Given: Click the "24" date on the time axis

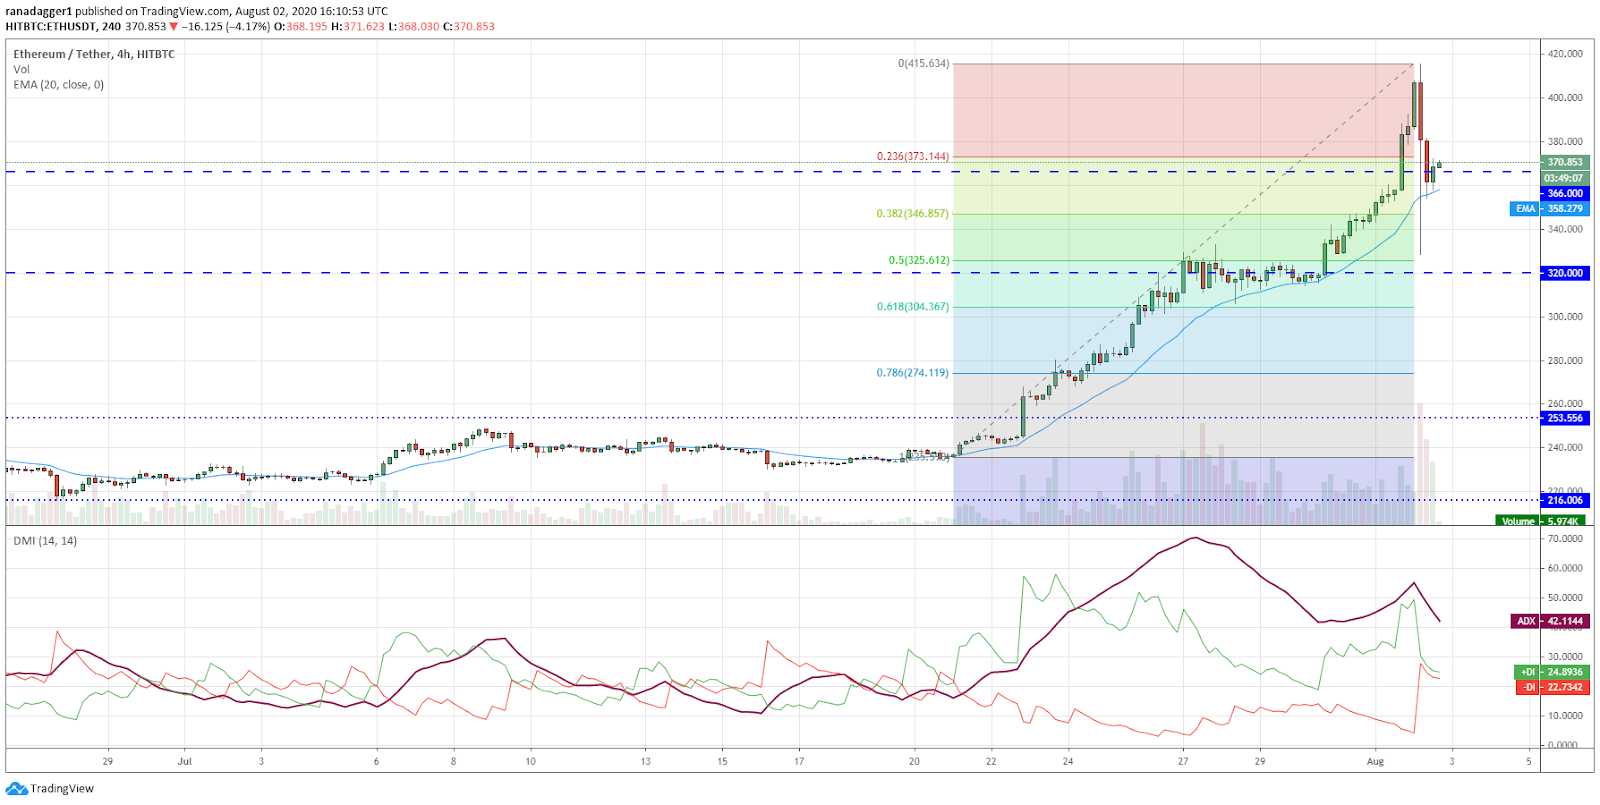Looking at the screenshot, I should point(1068,761).
